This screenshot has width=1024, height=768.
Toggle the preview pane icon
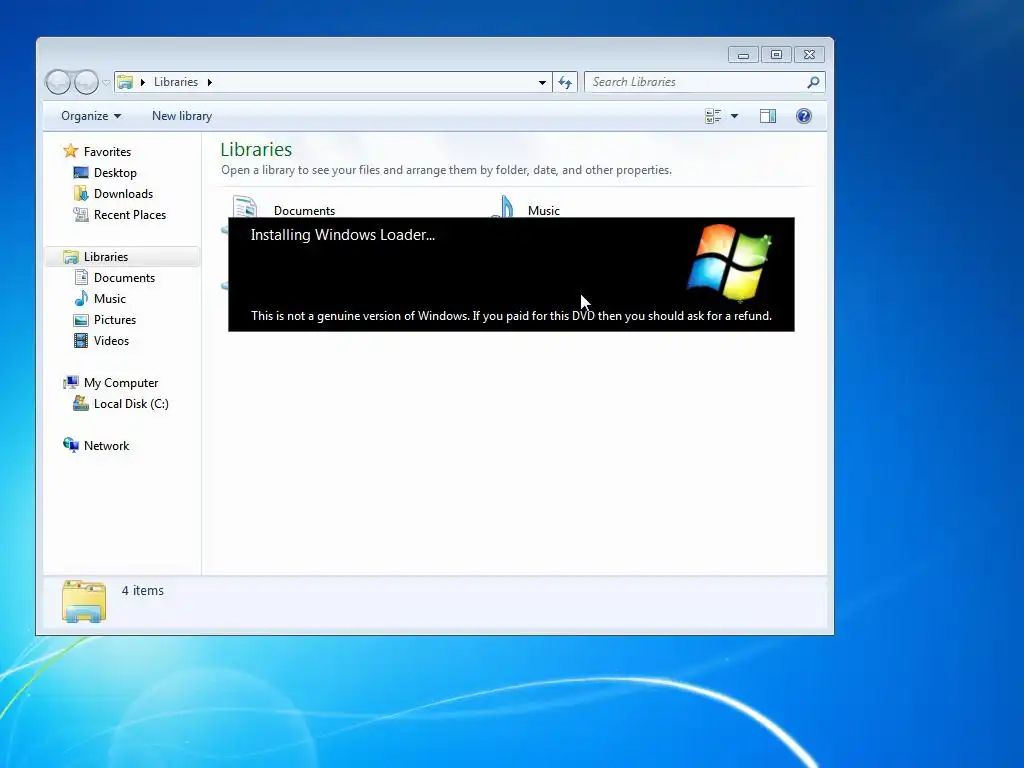(x=768, y=116)
